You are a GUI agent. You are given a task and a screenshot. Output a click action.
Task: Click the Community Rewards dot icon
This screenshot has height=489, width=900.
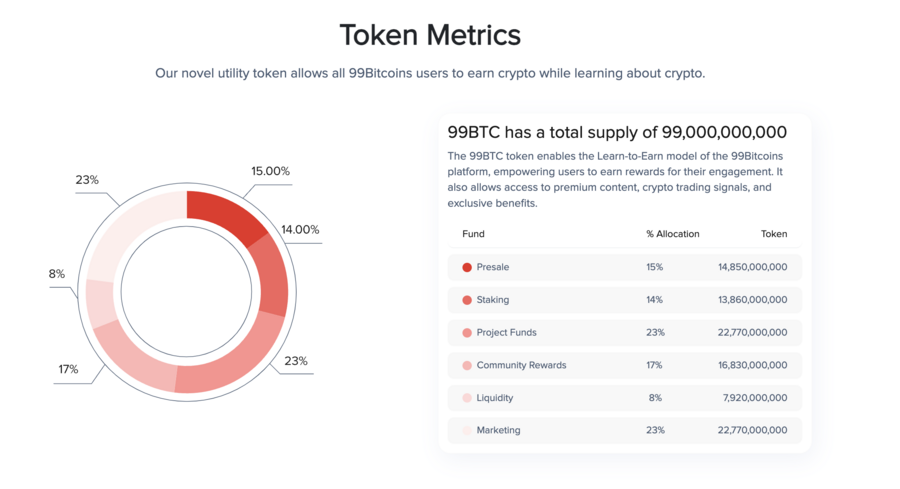coord(467,365)
